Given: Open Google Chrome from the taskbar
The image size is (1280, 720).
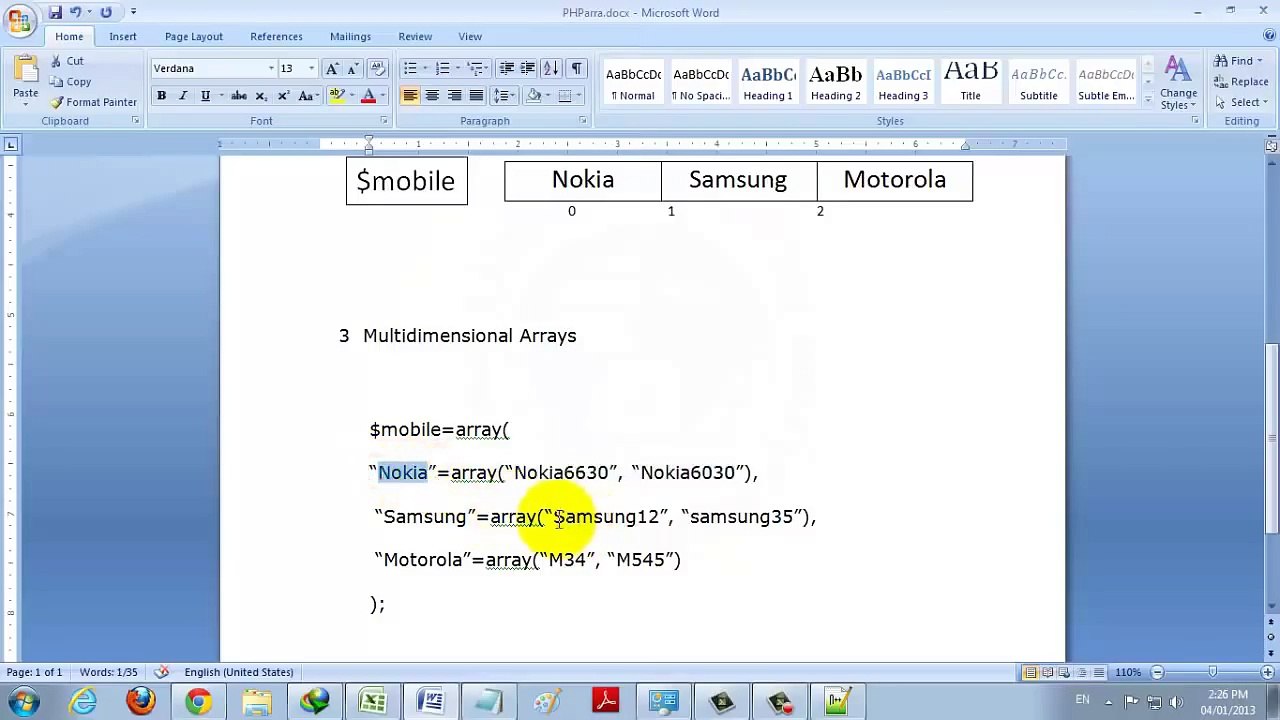Looking at the screenshot, I should tap(198, 702).
